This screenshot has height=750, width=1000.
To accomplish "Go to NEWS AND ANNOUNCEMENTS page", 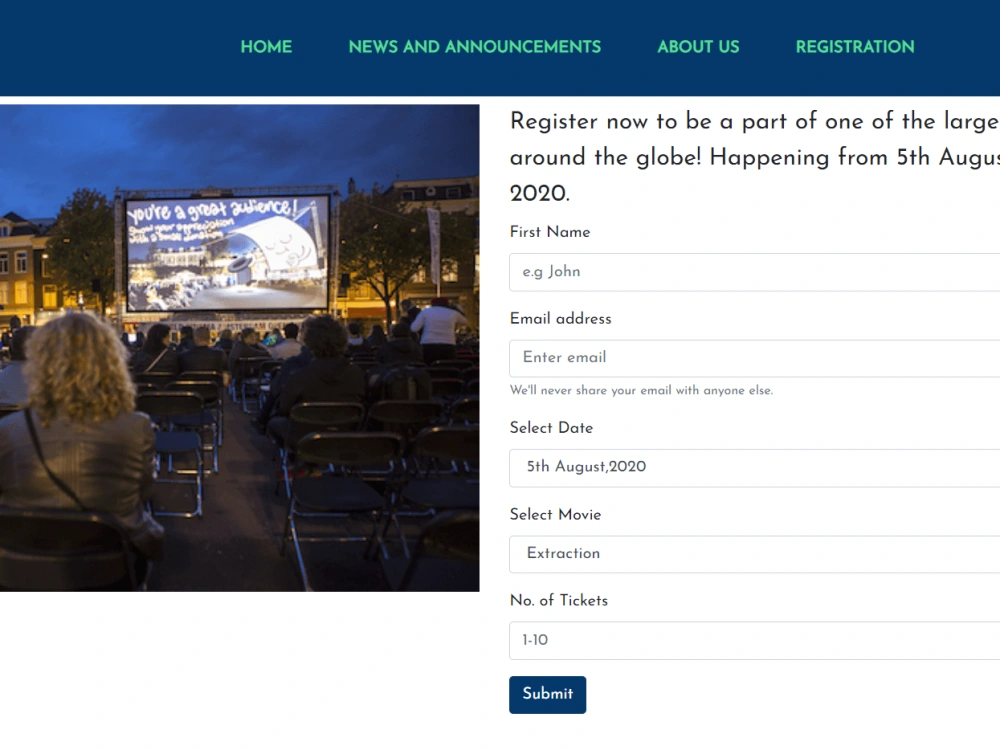I will pyautogui.click(x=474, y=47).
